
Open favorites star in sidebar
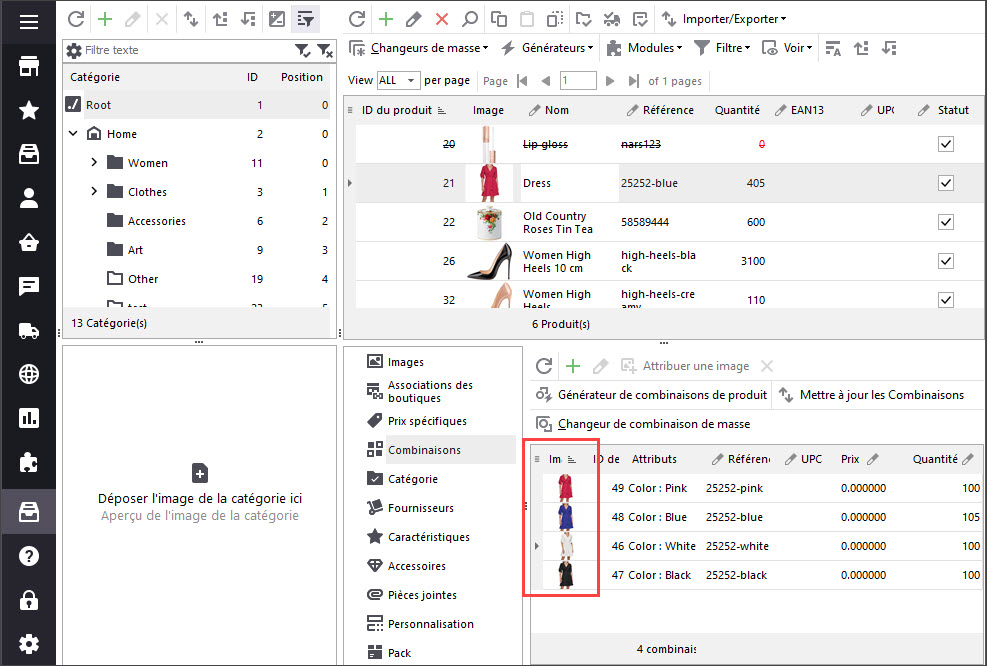pos(28,110)
